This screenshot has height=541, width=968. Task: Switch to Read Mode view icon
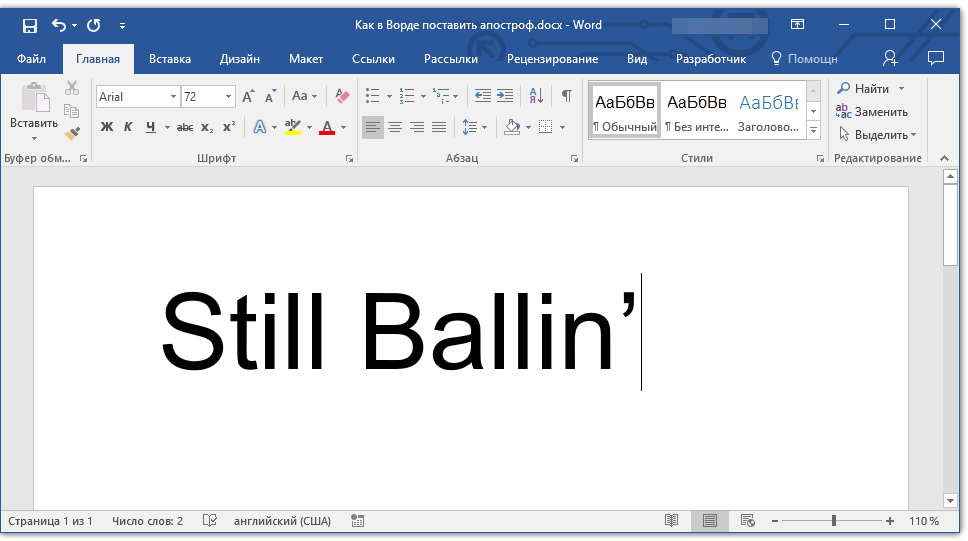672,521
